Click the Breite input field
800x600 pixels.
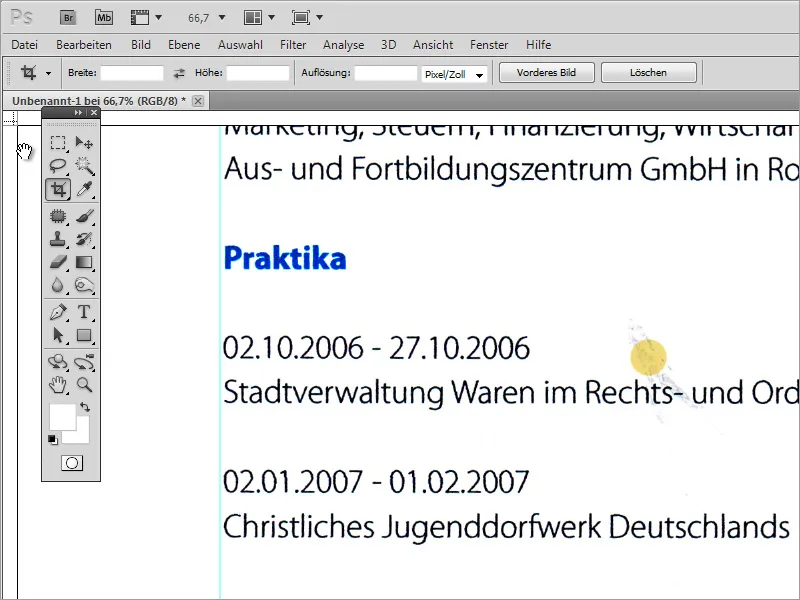(x=132, y=73)
